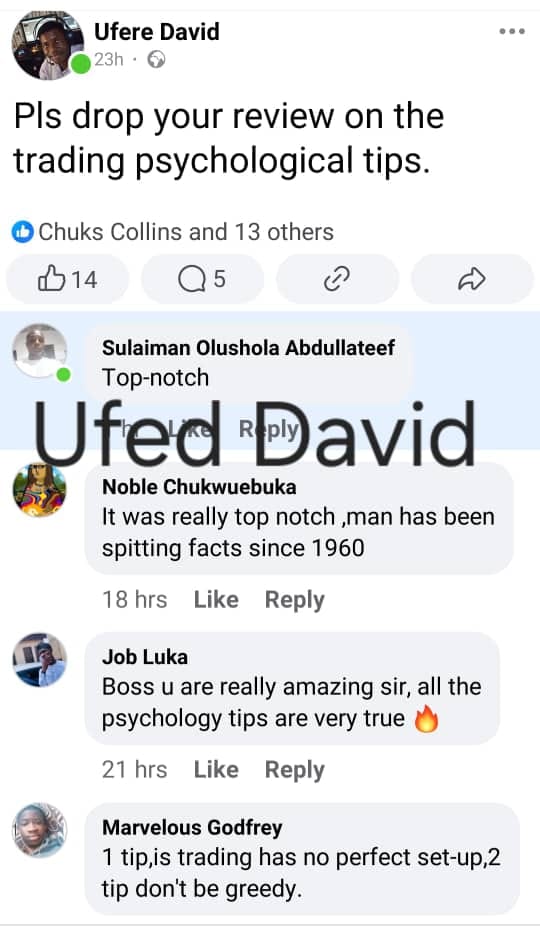Tap the thumbs-up Like button showing 14
540x929 pixels.
pos(68,279)
